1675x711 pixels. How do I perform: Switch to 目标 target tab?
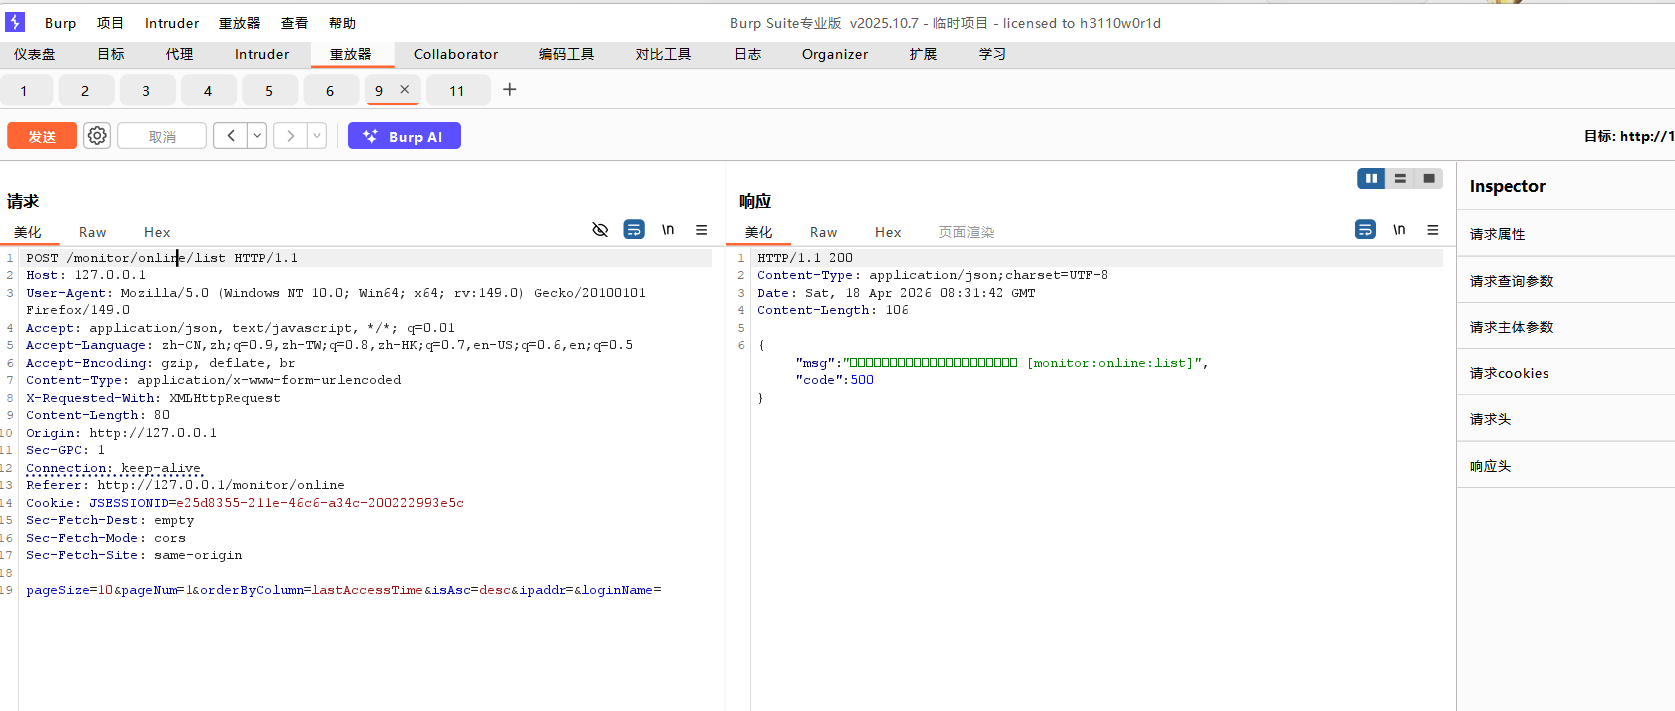[x=111, y=54]
